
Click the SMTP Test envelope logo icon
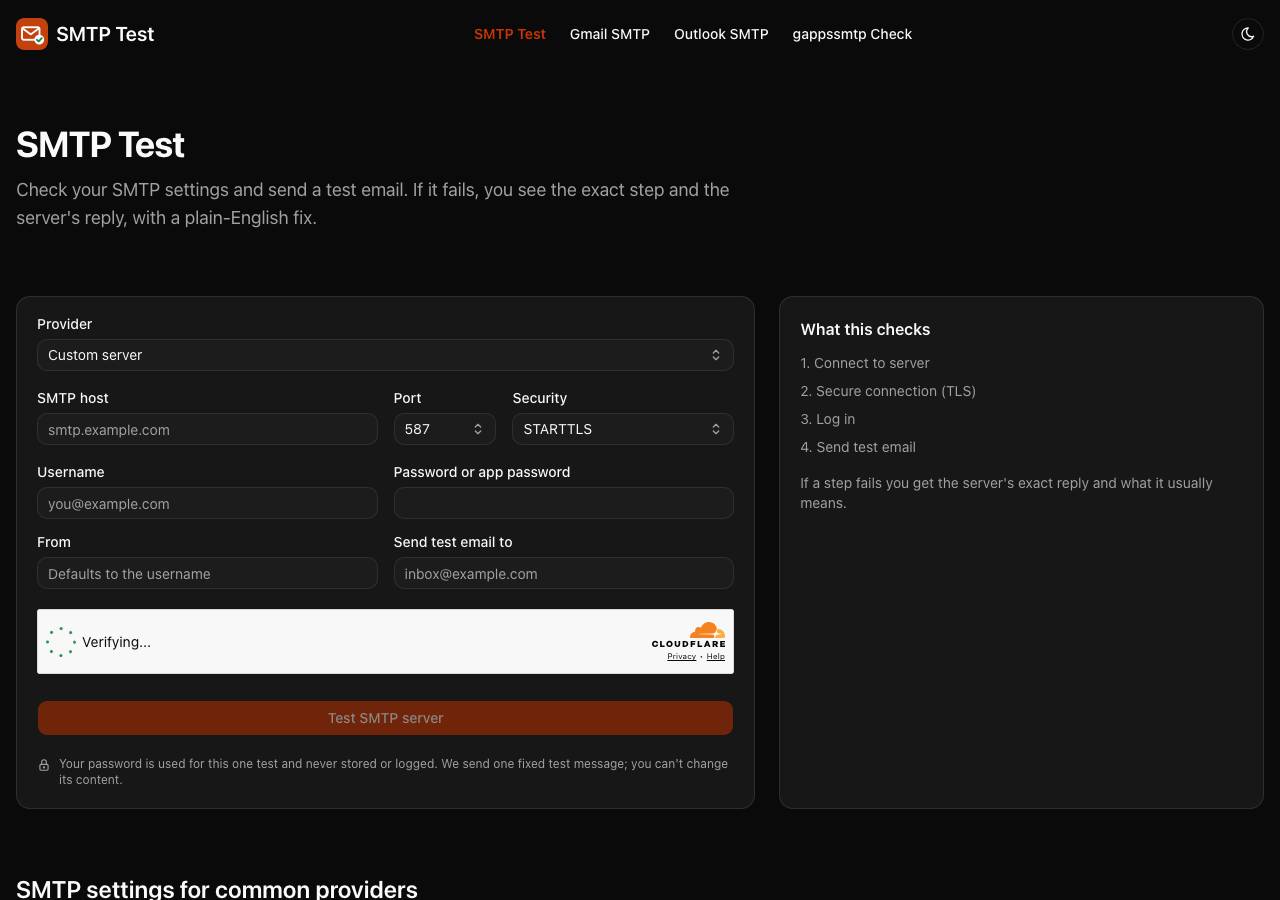tap(32, 34)
